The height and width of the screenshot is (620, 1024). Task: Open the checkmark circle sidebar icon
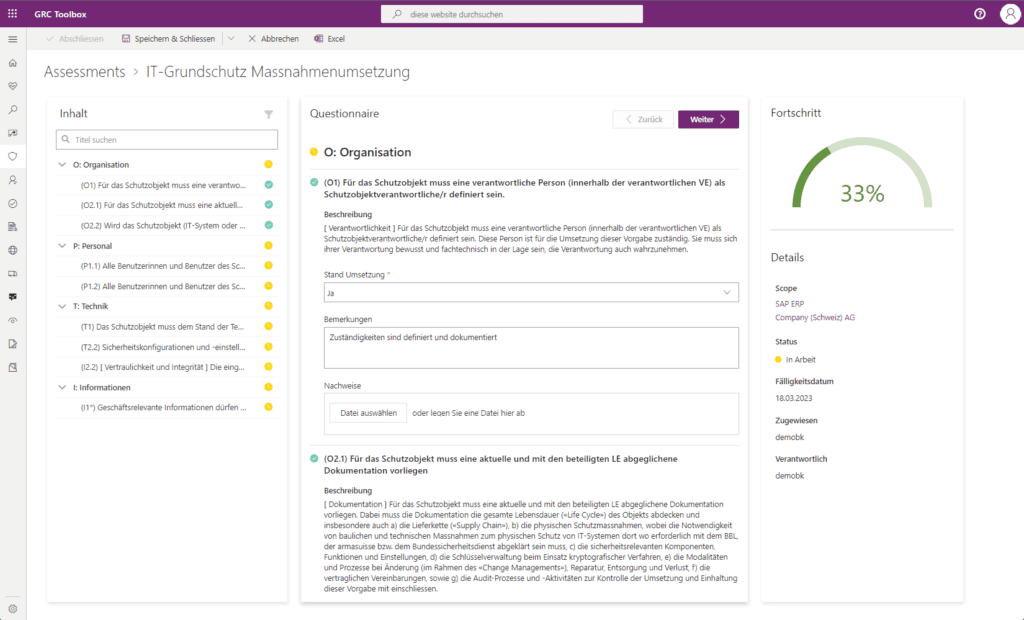(x=12, y=203)
